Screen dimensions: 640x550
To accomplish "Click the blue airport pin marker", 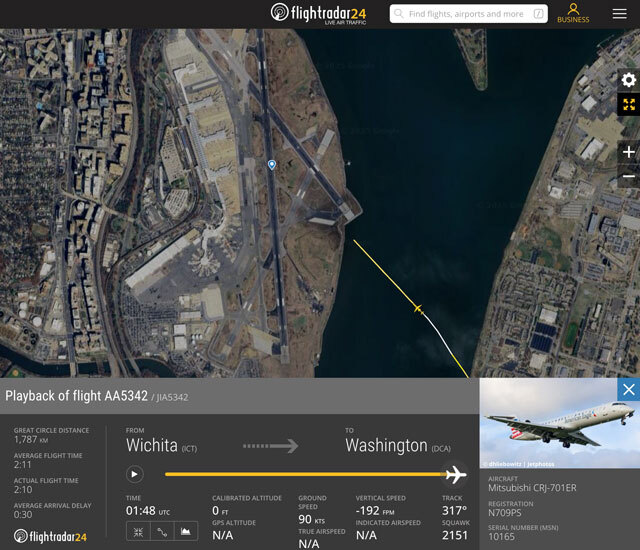I will (x=271, y=164).
